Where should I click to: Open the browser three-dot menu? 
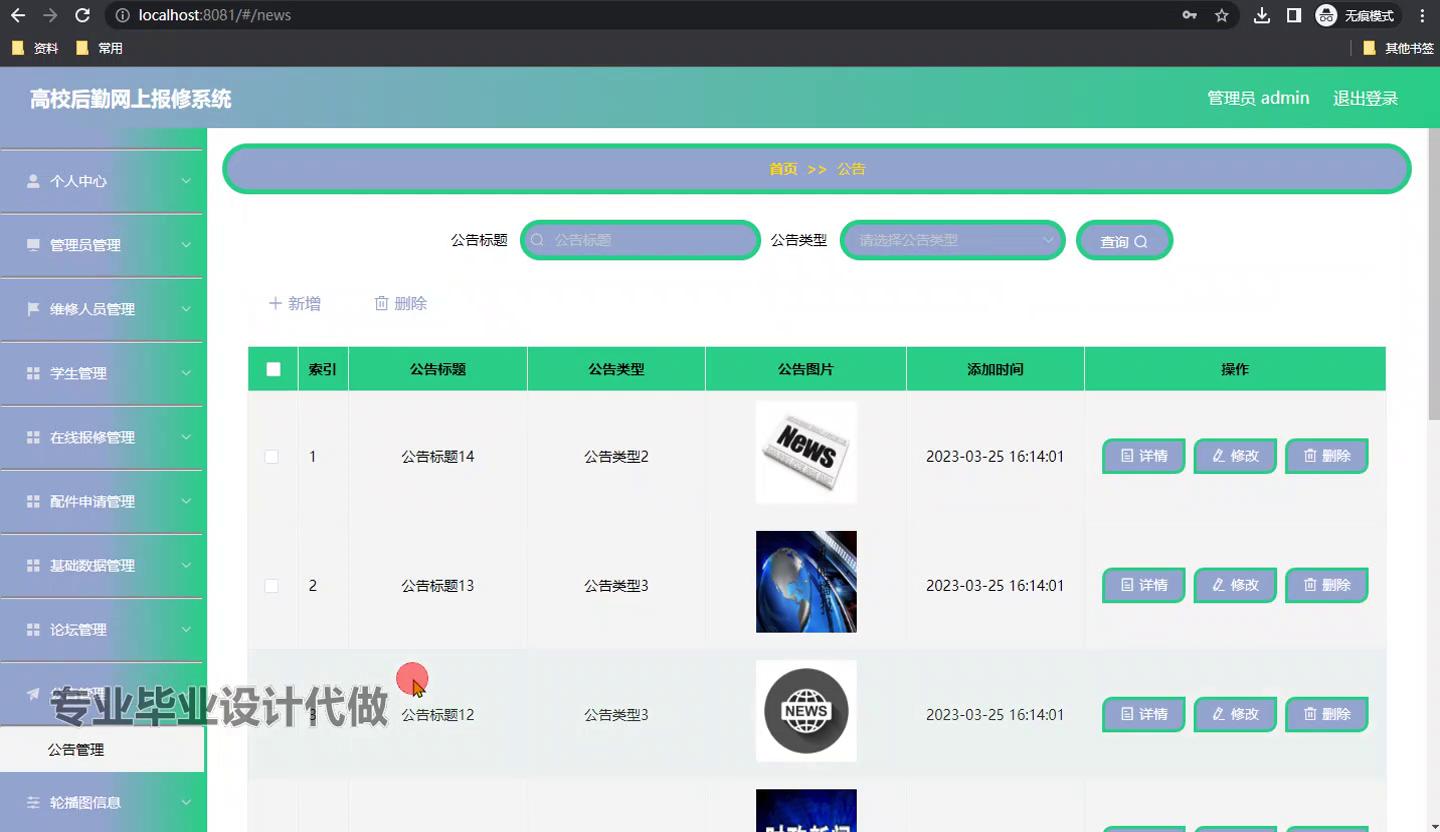[1422, 15]
